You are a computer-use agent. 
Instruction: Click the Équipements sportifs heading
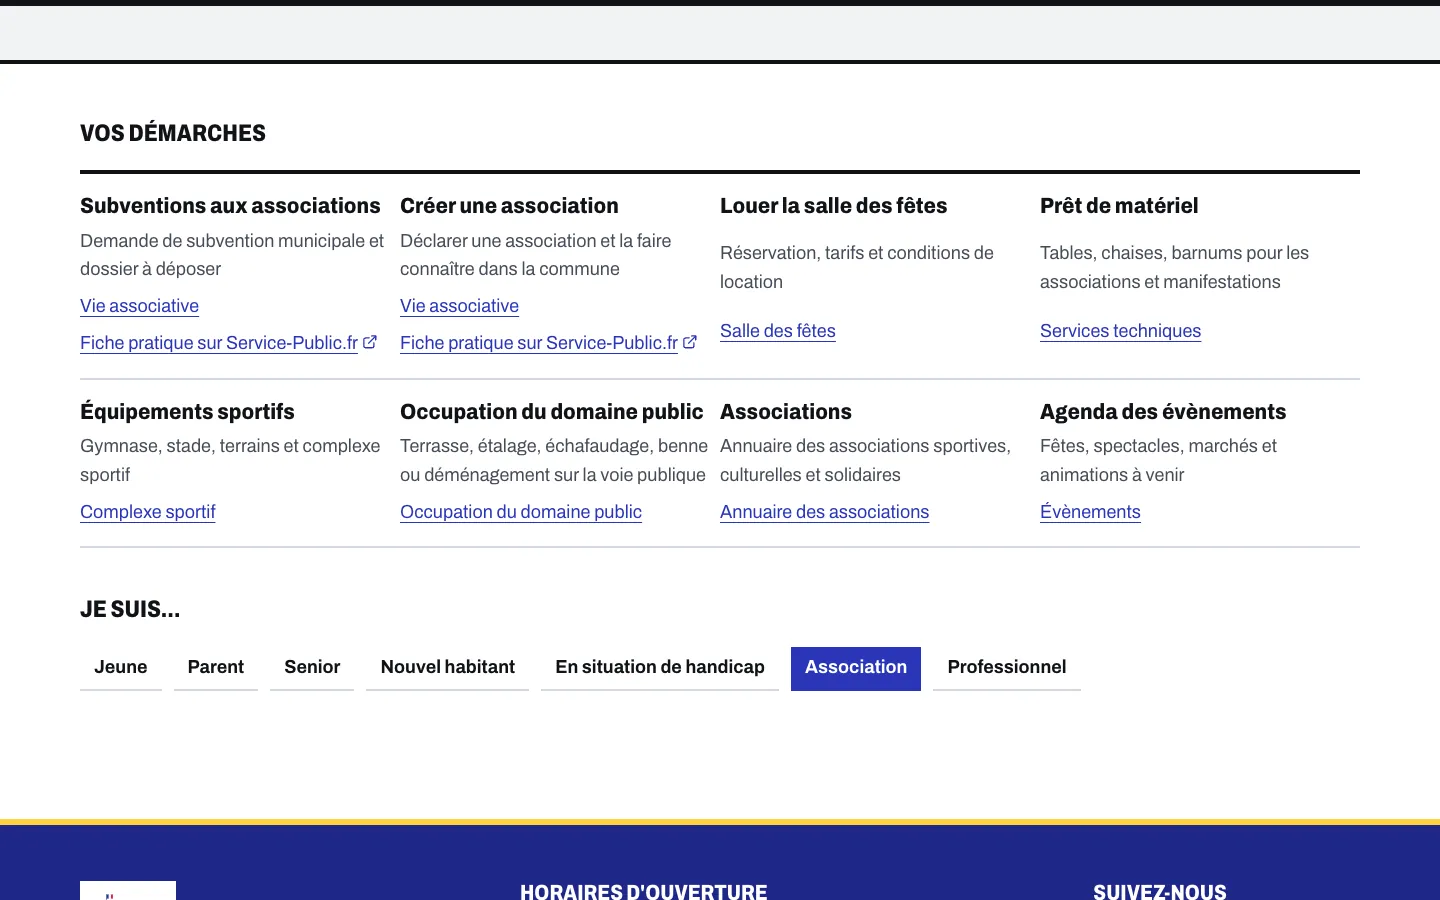coord(187,412)
